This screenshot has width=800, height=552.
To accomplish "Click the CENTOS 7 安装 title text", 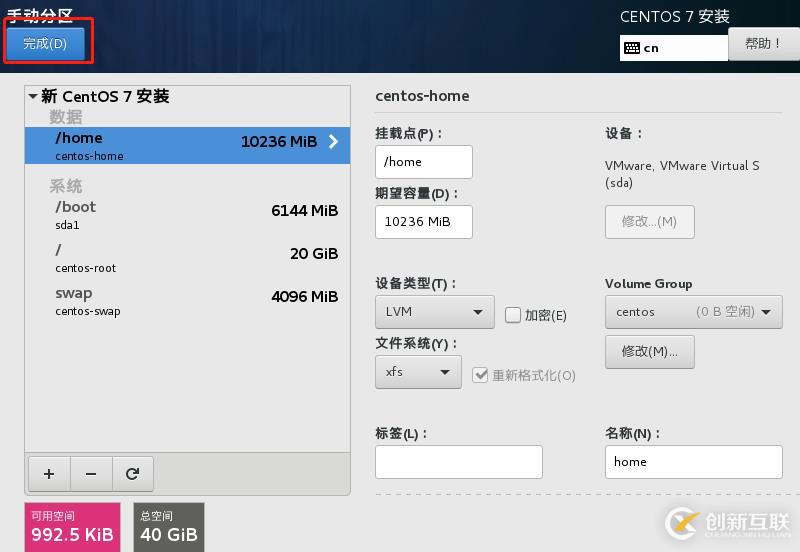I will (x=674, y=17).
